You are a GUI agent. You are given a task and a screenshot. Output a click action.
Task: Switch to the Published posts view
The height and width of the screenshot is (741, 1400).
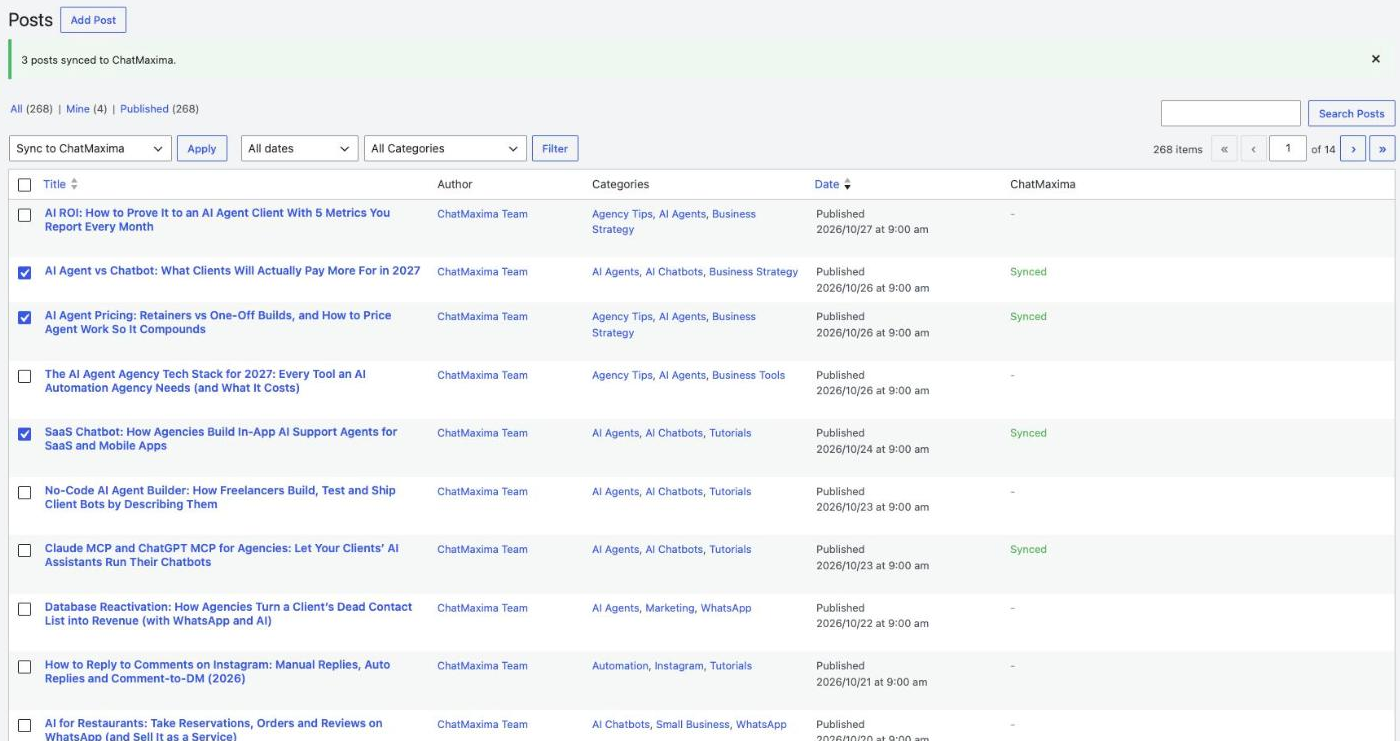click(144, 109)
